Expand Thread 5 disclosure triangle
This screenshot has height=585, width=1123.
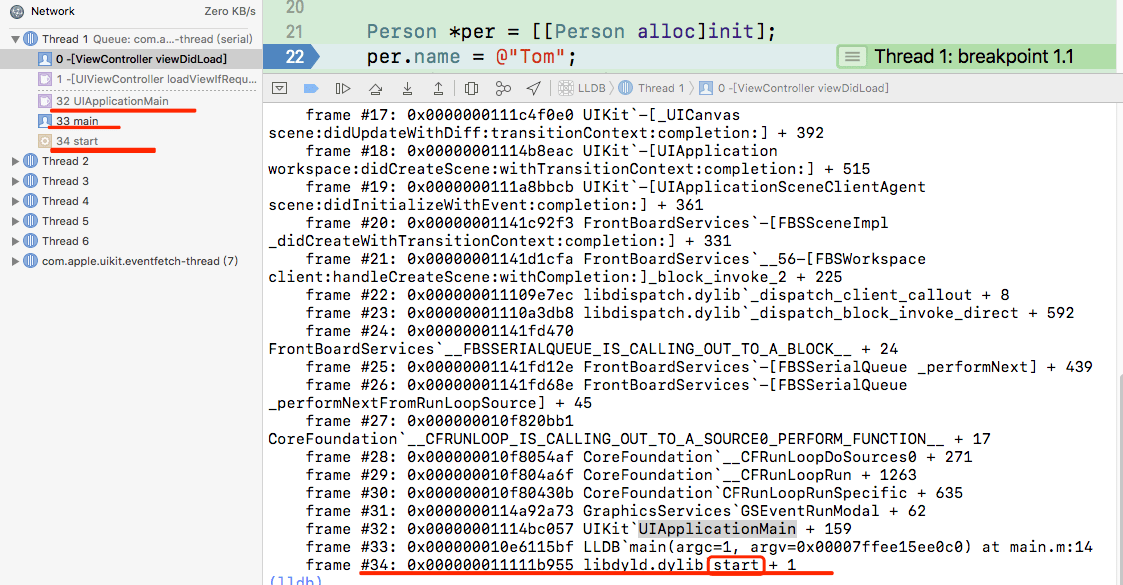(x=15, y=221)
